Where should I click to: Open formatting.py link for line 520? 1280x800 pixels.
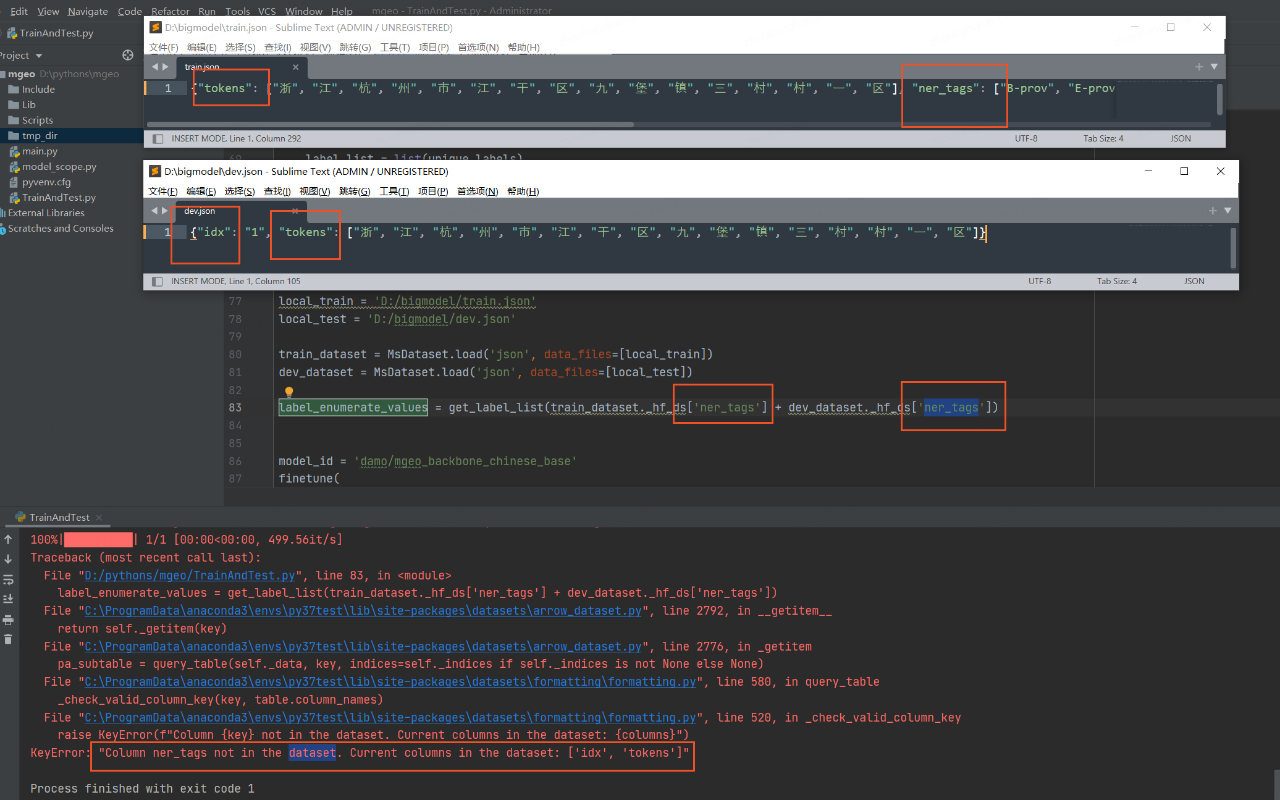point(390,718)
